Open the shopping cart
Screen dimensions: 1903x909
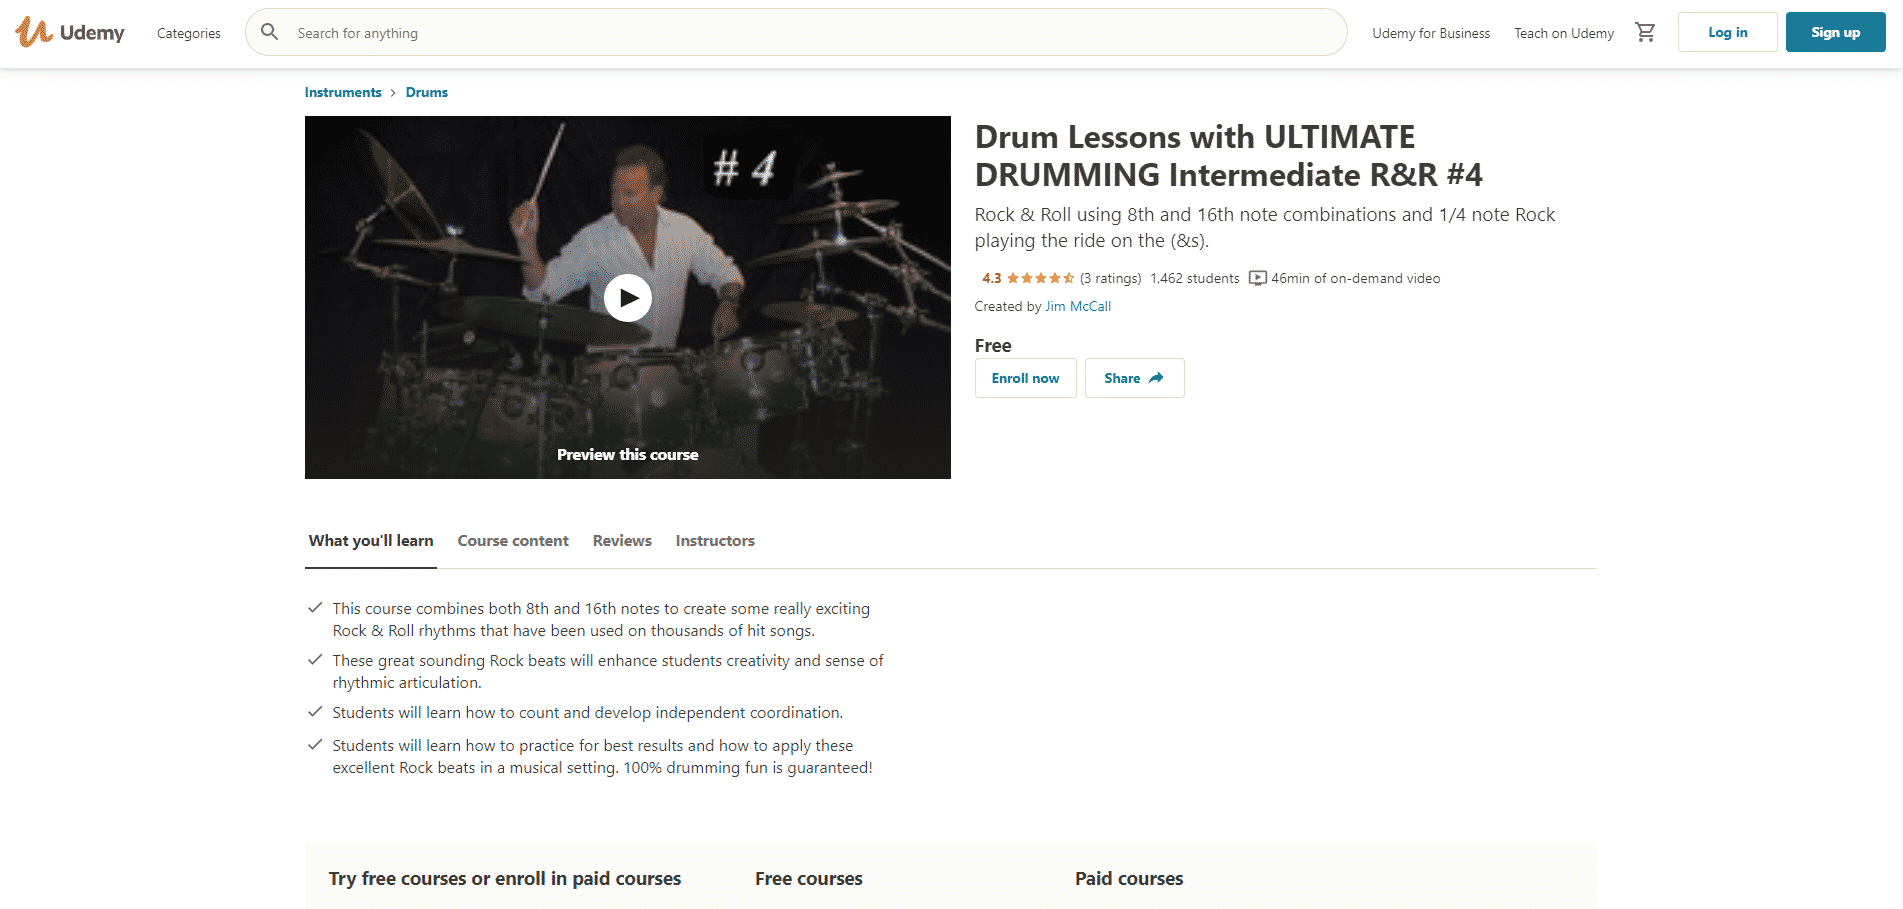(1645, 33)
